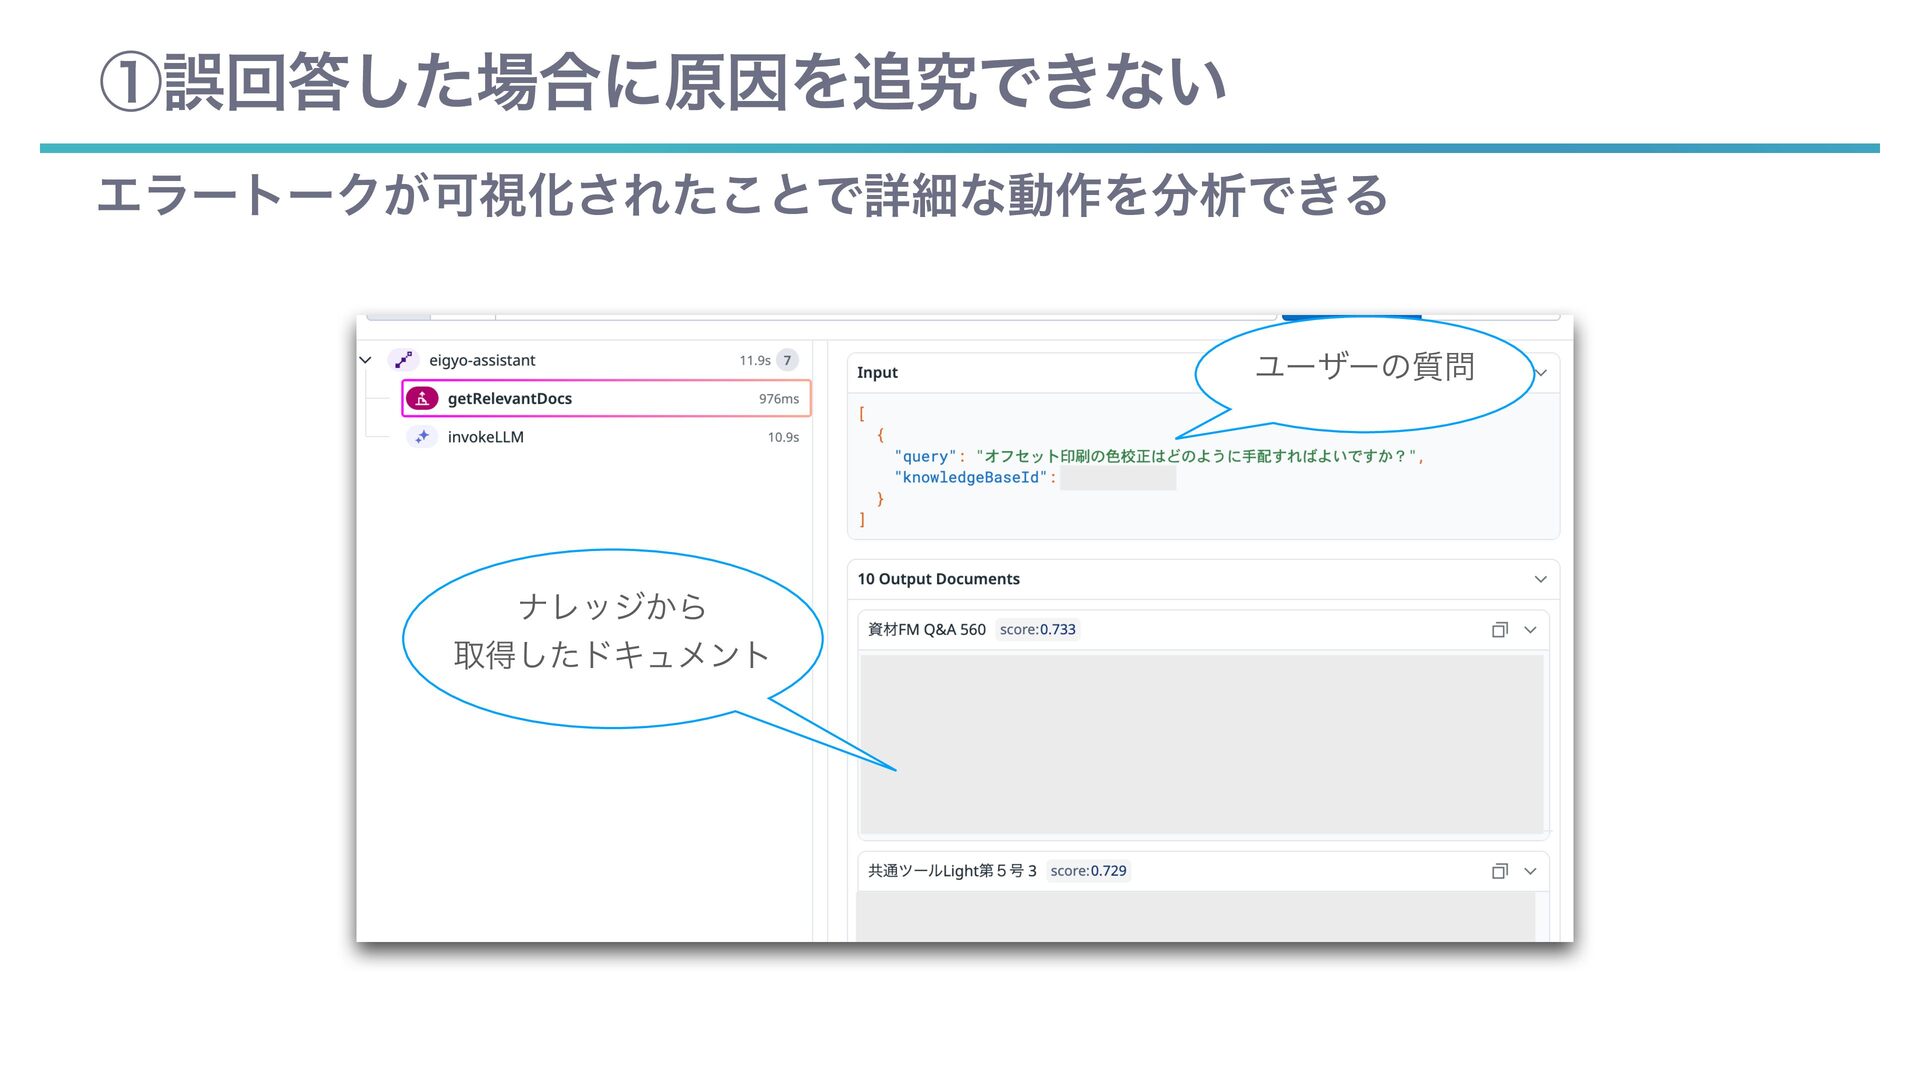Copy the 共通ツールLight第5号 3 document

[1499, 871]
